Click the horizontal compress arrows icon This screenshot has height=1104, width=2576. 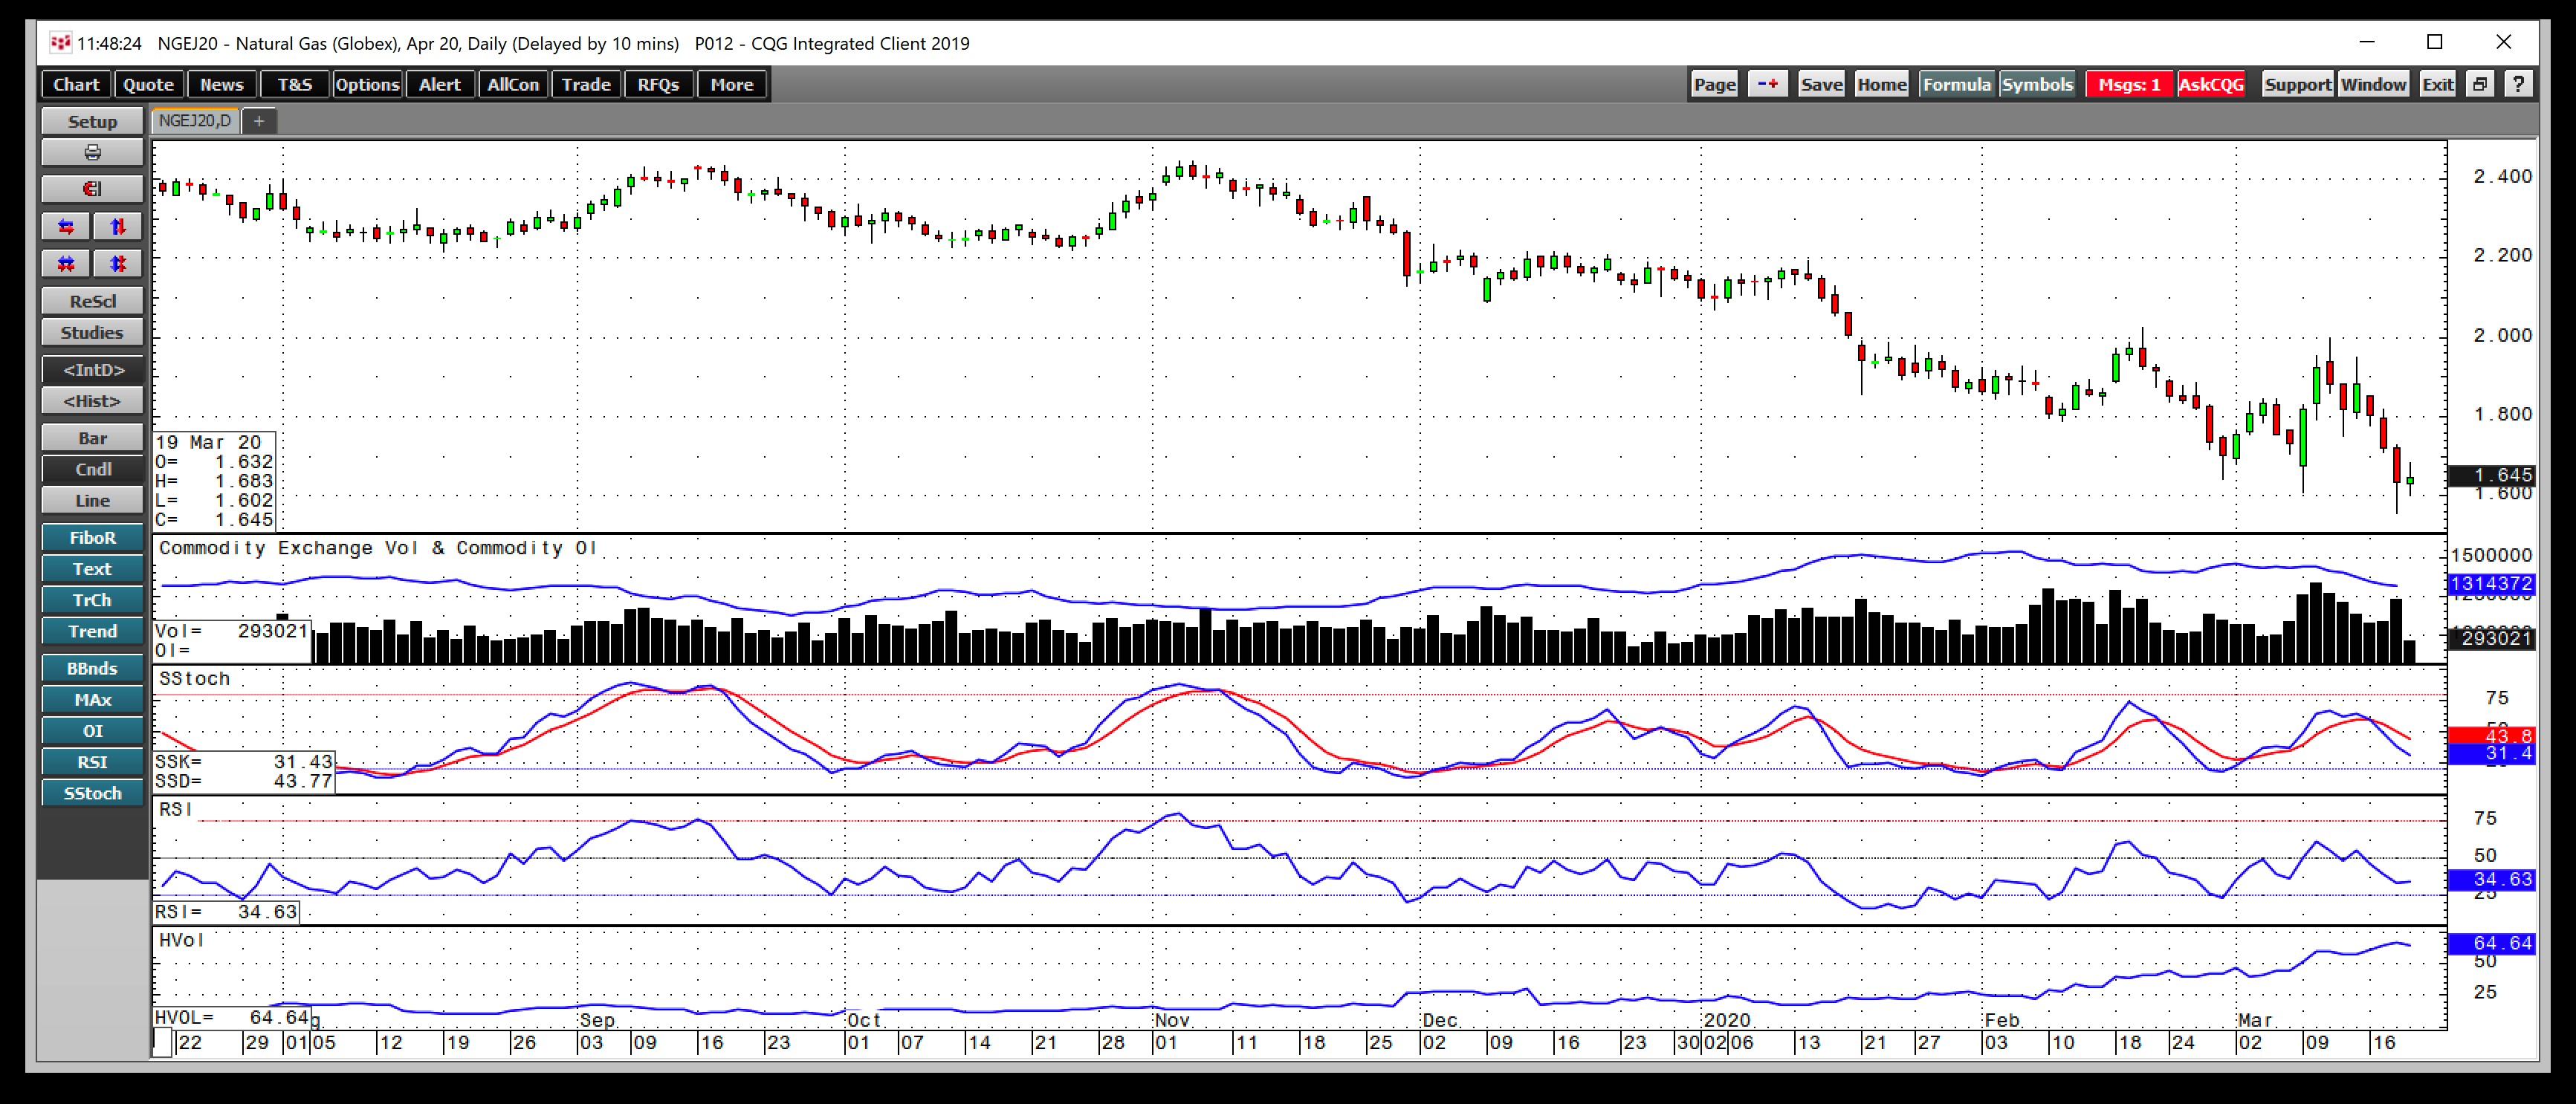point(66,264)
